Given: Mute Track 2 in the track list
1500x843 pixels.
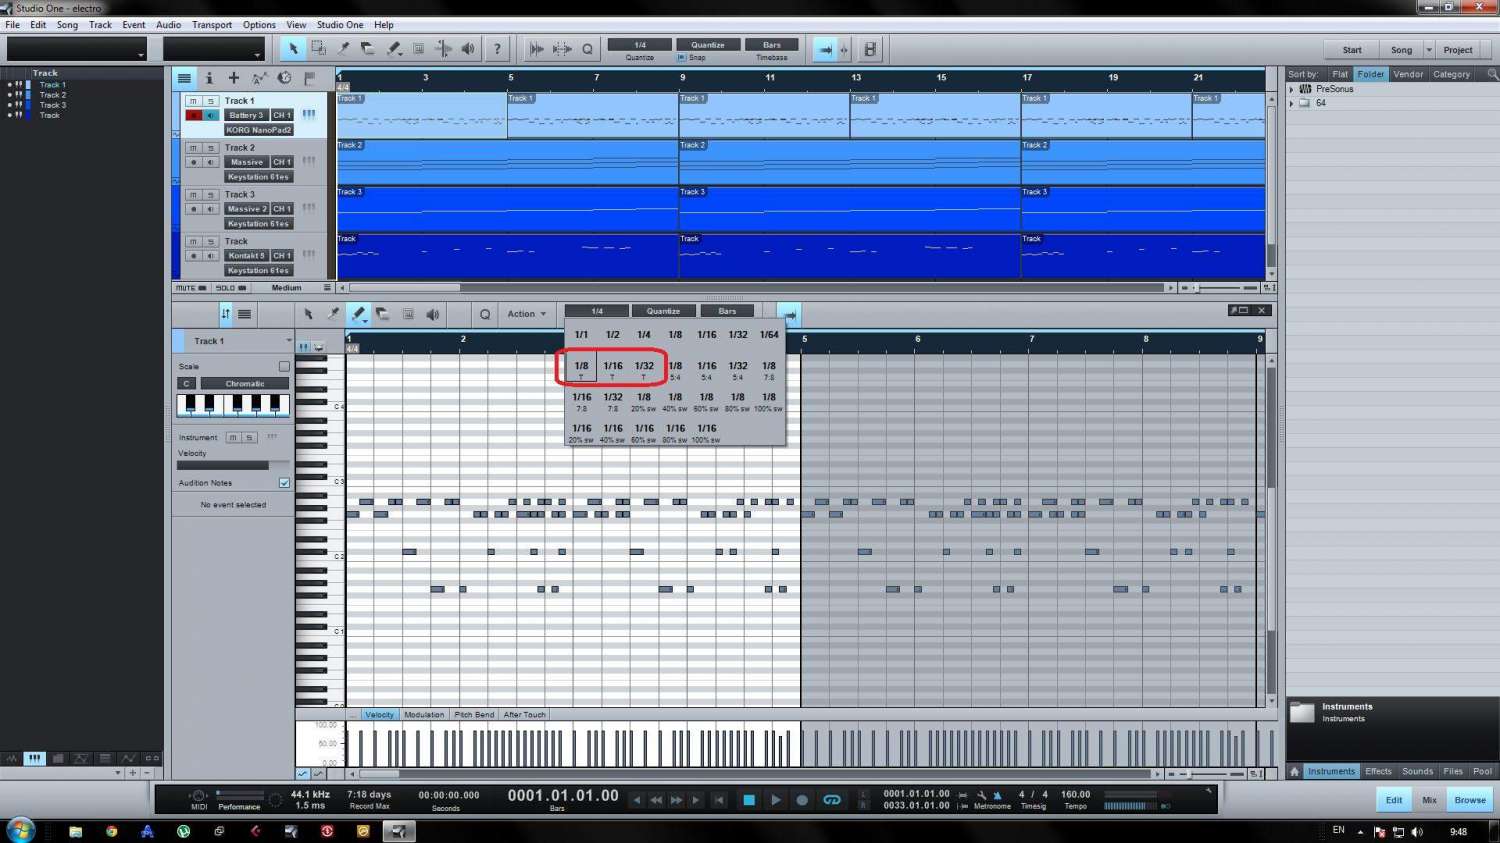Looking at the screenshot, I should point(193,148).
